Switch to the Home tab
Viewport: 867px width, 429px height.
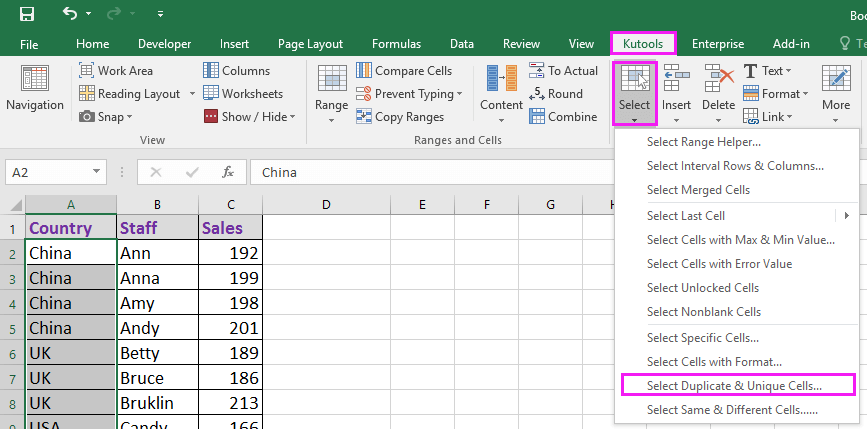click(x=92, y=44)
